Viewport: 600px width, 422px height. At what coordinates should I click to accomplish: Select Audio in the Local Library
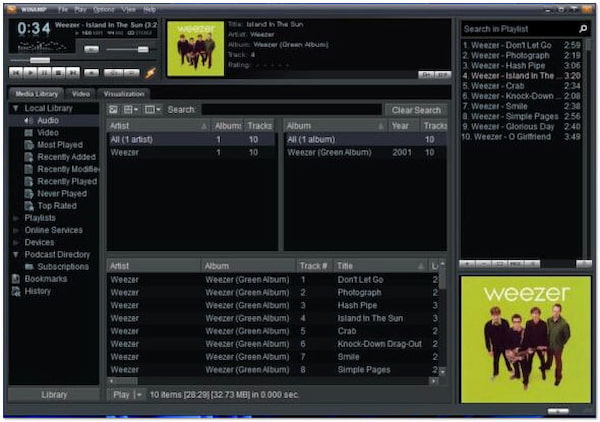[x=48, y=121]
